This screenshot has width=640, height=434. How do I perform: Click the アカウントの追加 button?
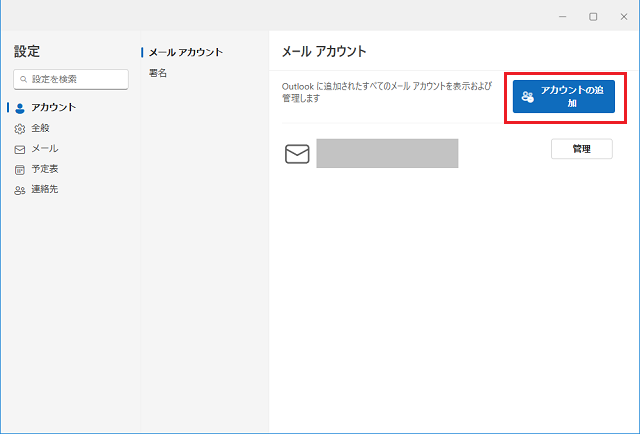pyautogui.click(x=564, y=97)
